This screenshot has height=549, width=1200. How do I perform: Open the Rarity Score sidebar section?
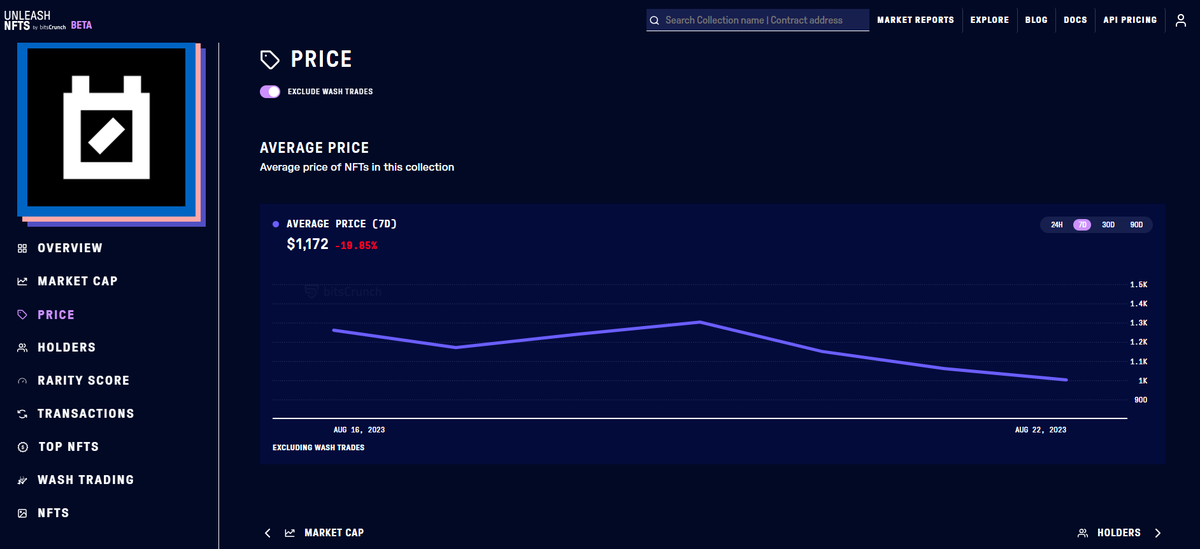coord(83,381)
